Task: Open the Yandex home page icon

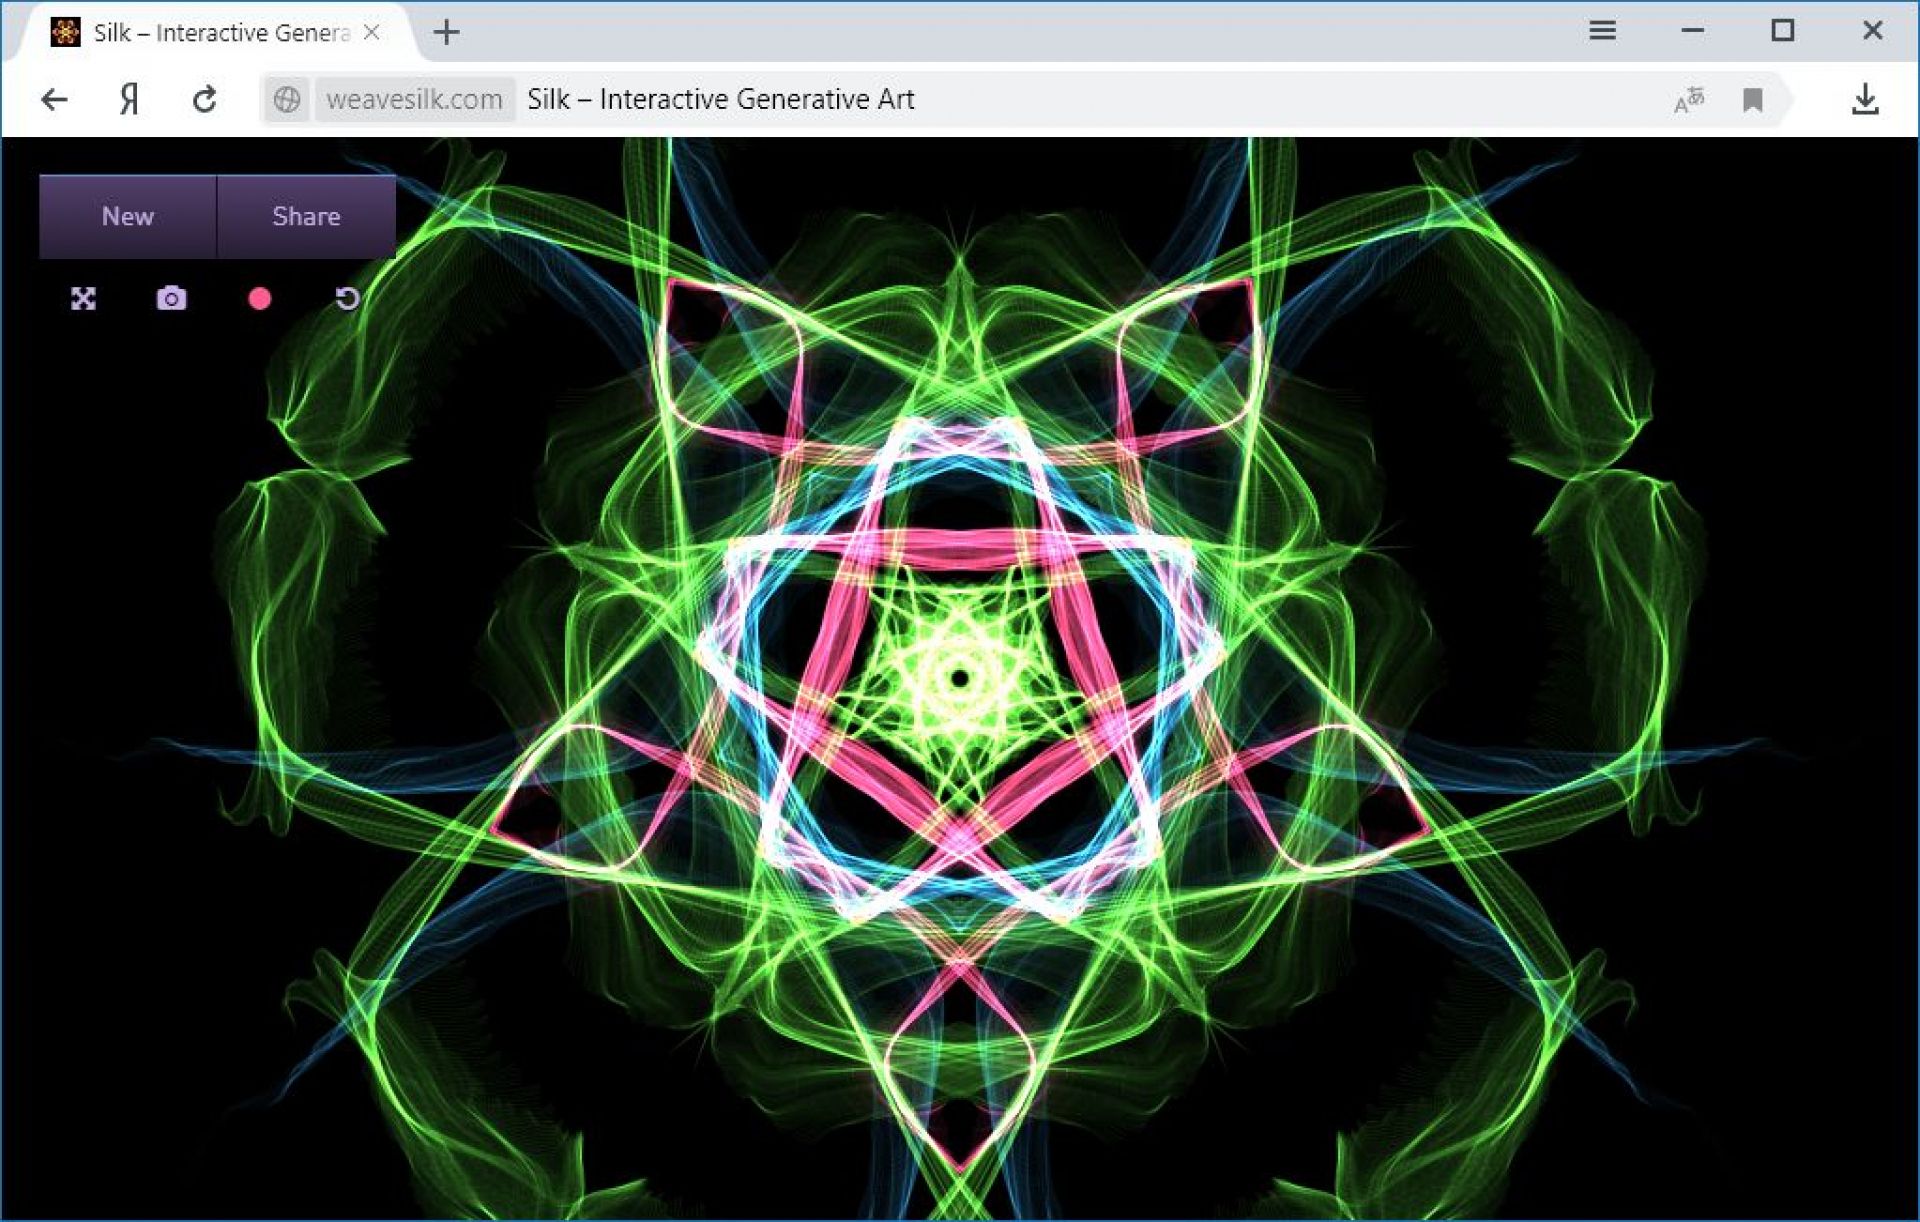Action: pyautogui.click(x=129, y=99)
